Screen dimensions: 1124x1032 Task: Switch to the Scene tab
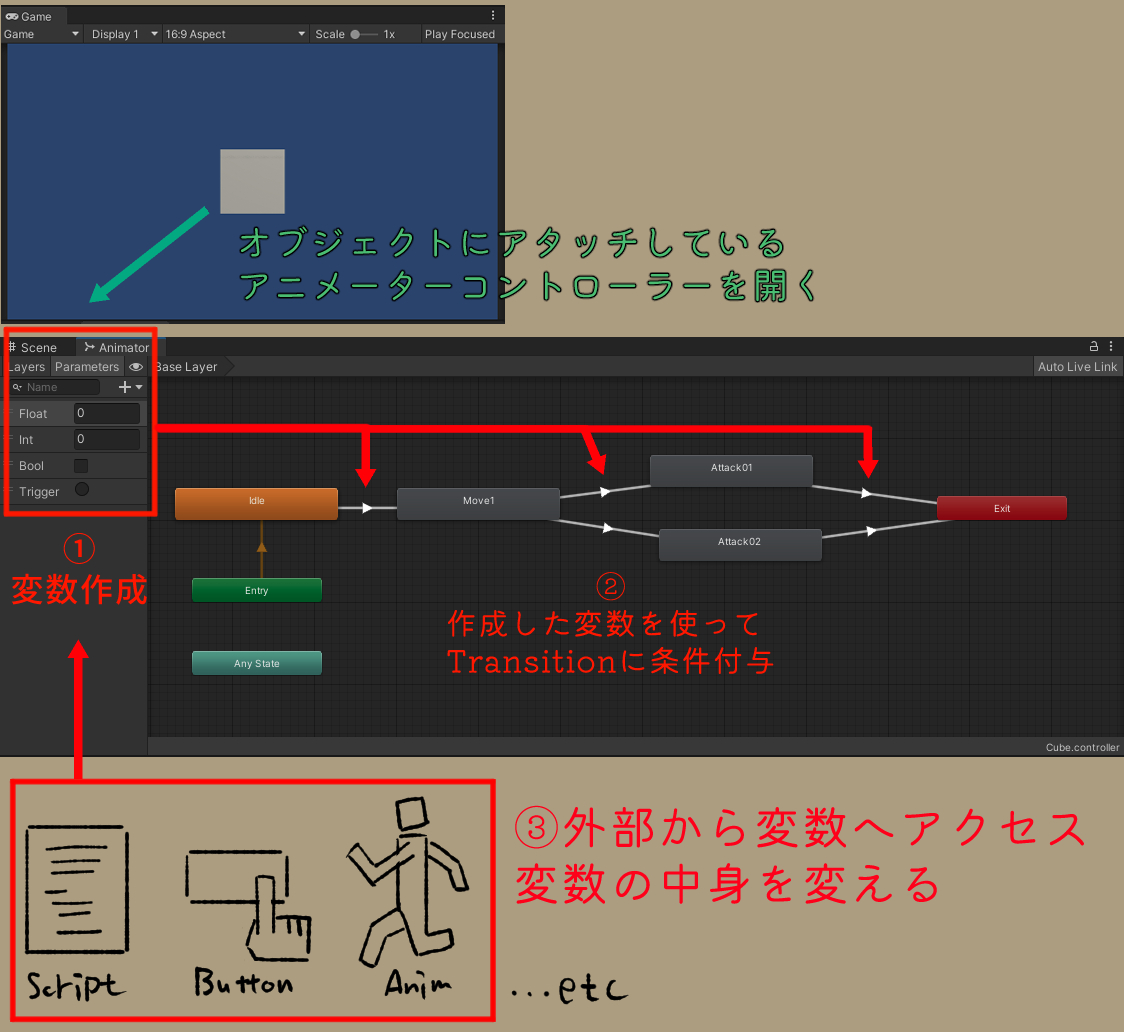tap(40, 347)
